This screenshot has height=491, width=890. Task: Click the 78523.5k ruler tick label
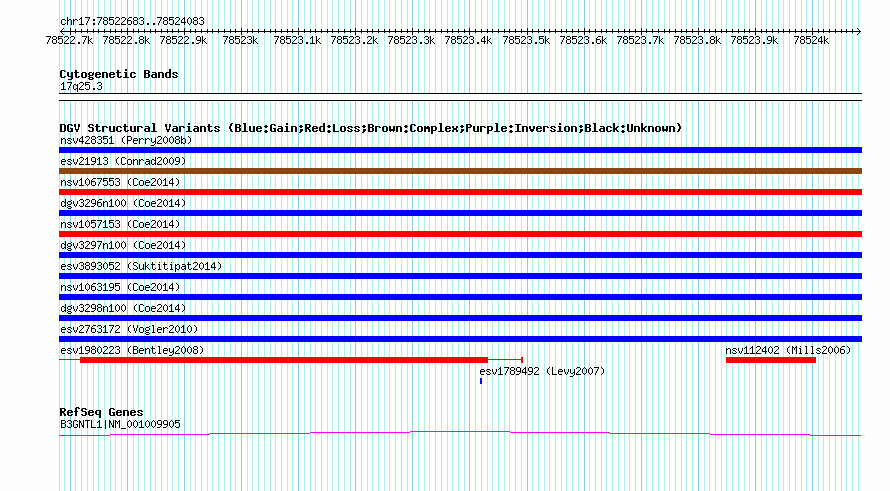526,41
